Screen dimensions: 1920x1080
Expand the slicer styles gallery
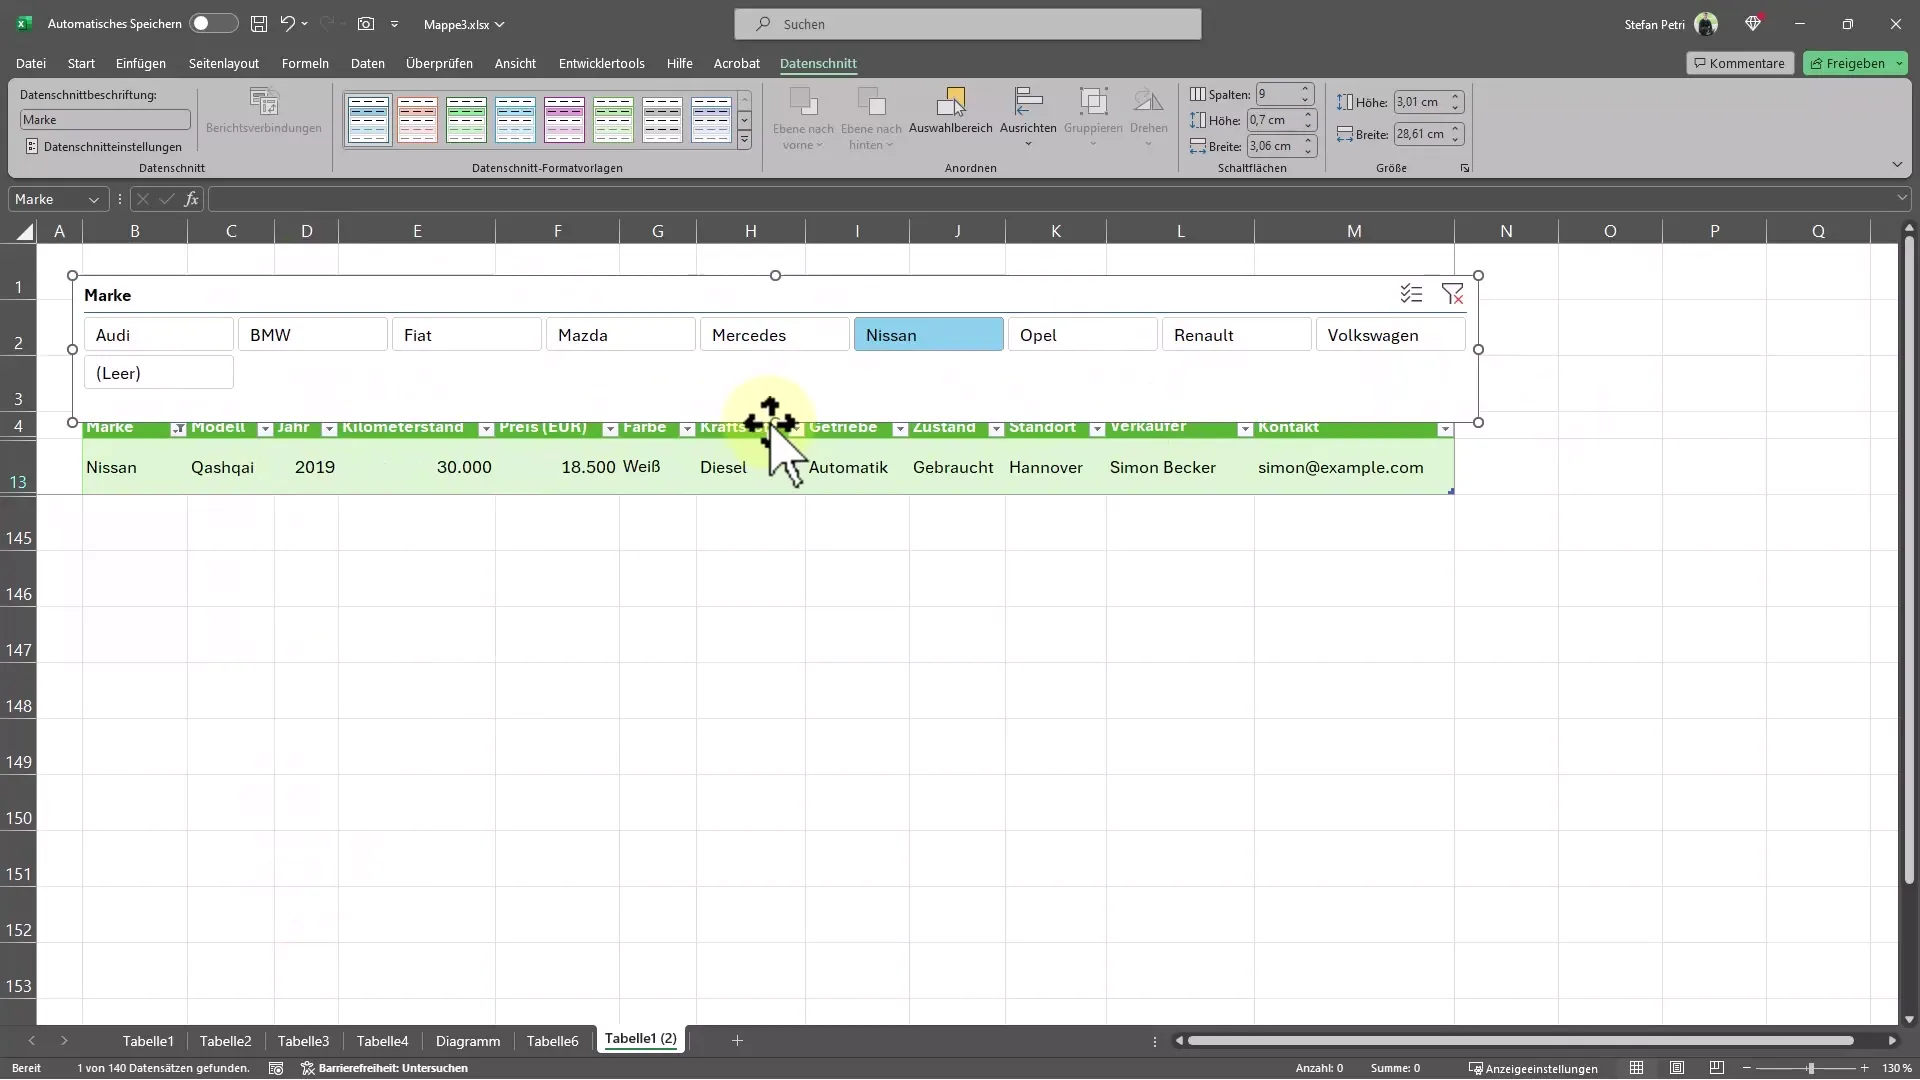click(x=744, y=141)
